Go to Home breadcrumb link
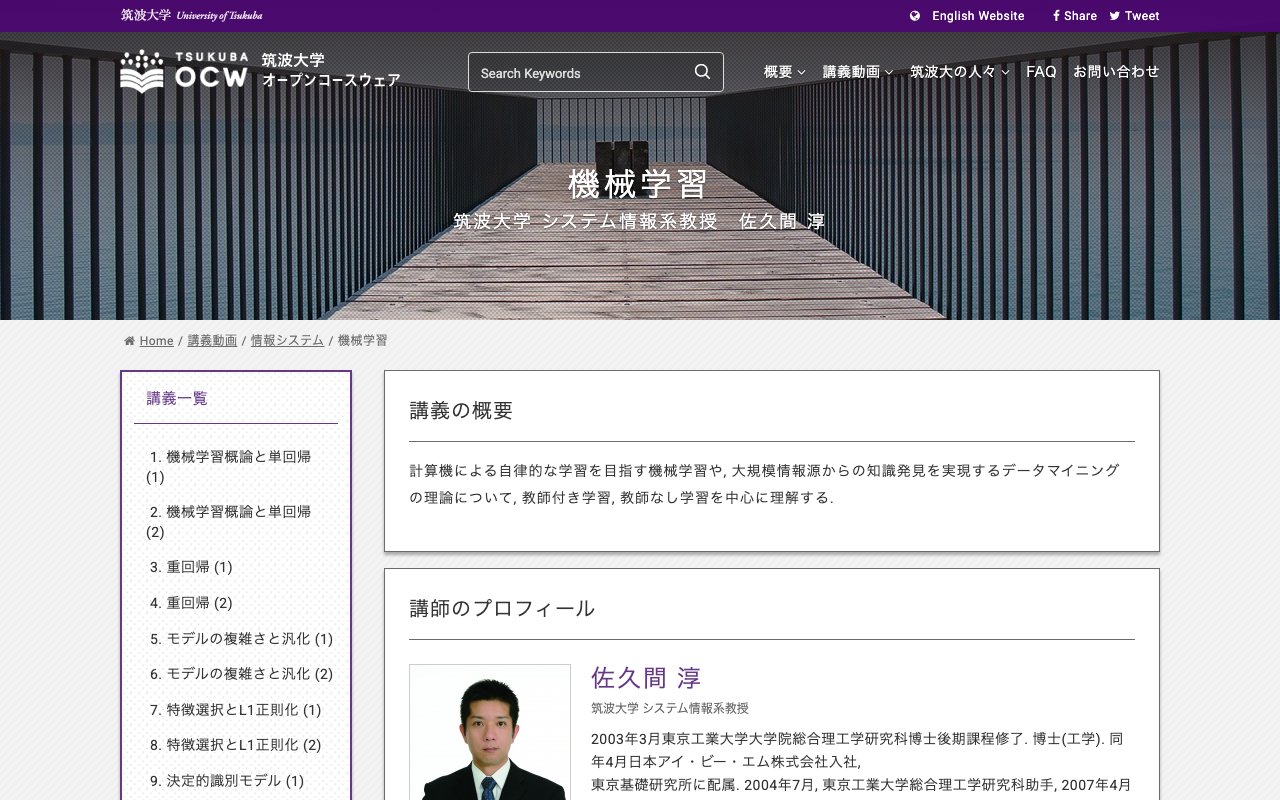This screenshot has width=1280, height=800. coord(156,341)
